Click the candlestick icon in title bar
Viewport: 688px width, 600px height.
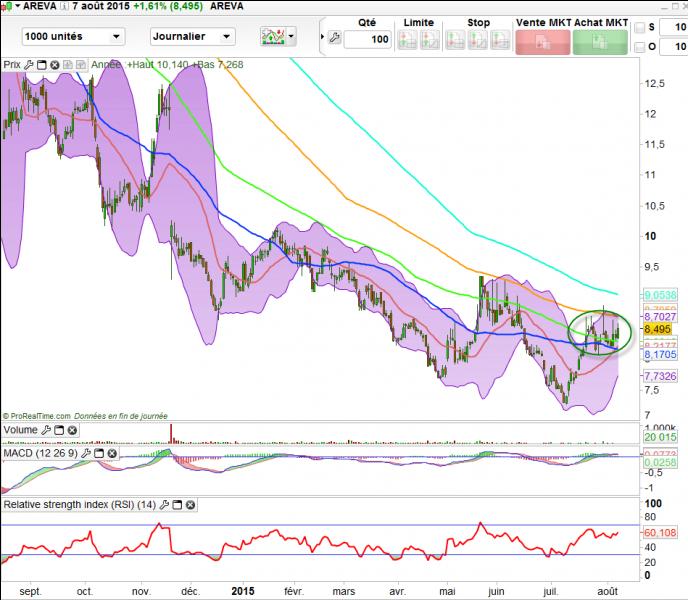tap(7, 6)
